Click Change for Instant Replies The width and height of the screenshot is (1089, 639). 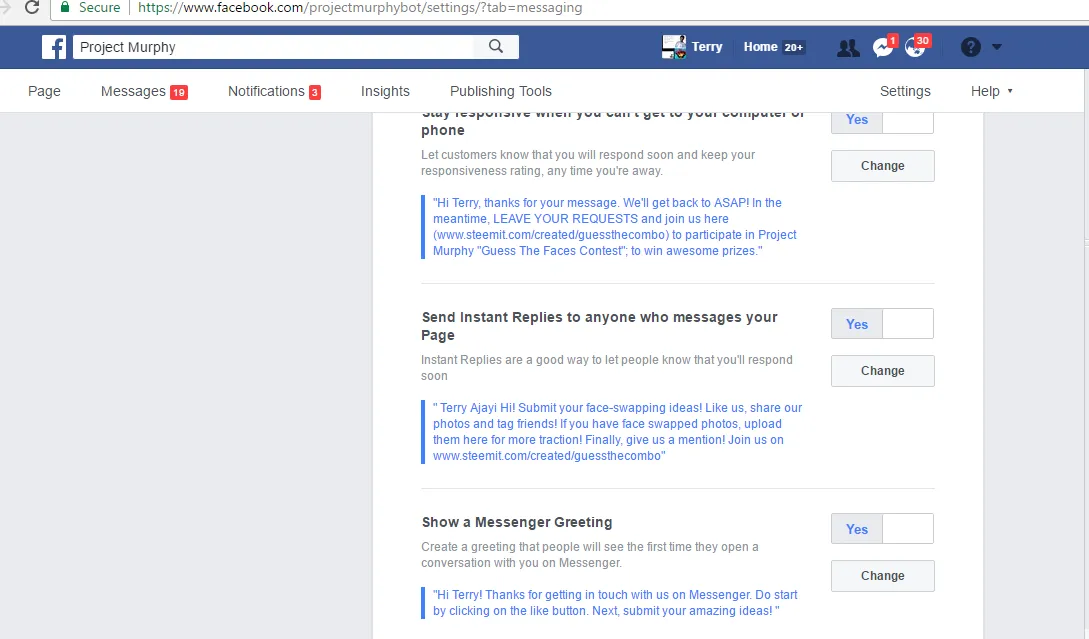(883, 371)
